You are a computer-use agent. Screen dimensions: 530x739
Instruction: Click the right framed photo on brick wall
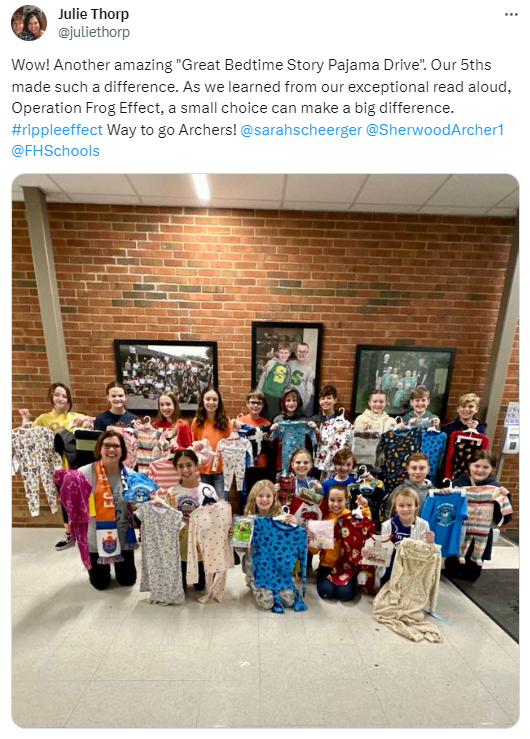point(403,379)
